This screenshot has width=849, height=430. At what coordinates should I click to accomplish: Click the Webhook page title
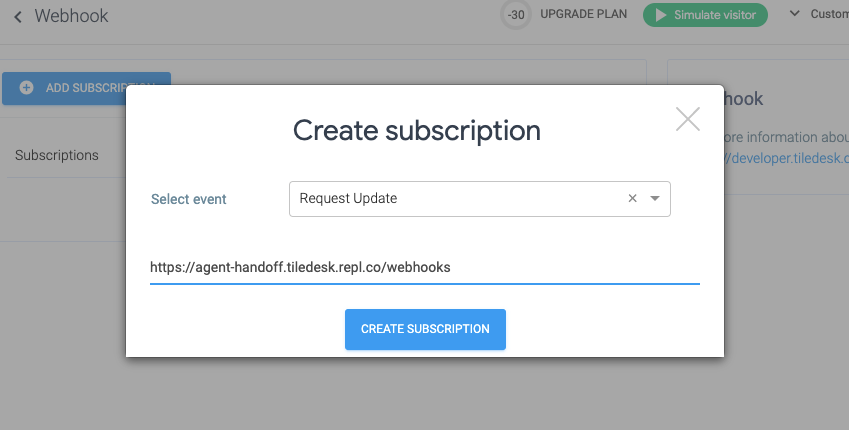(x=71, y=17)
